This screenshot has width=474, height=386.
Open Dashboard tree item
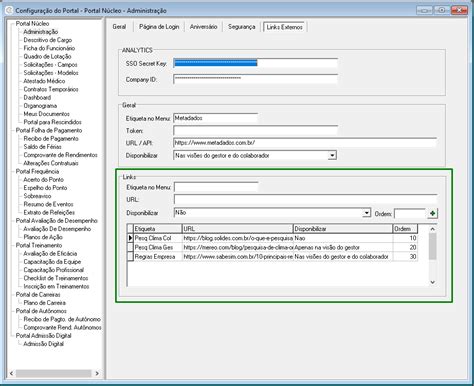point(37,97)
